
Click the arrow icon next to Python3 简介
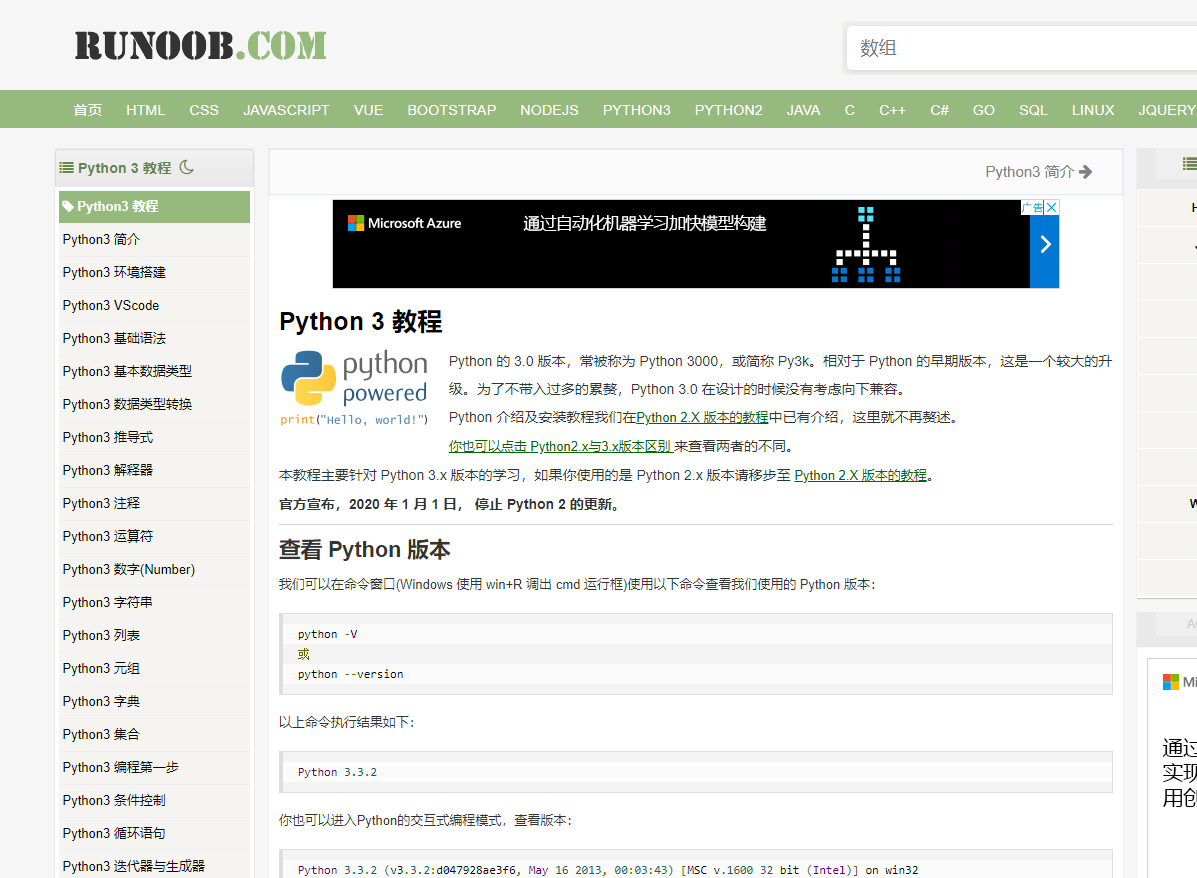point(1085,172)
